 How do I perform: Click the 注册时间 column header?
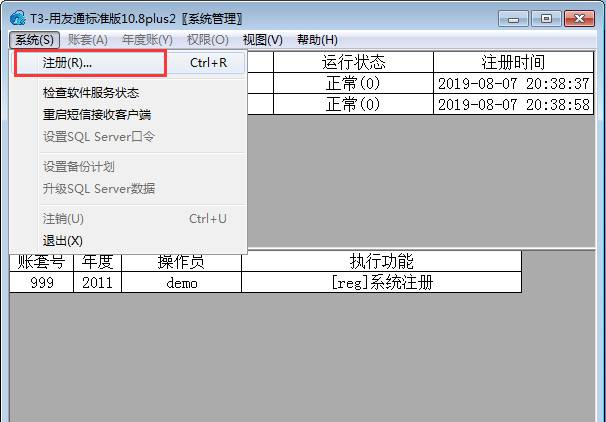[513, 62]
